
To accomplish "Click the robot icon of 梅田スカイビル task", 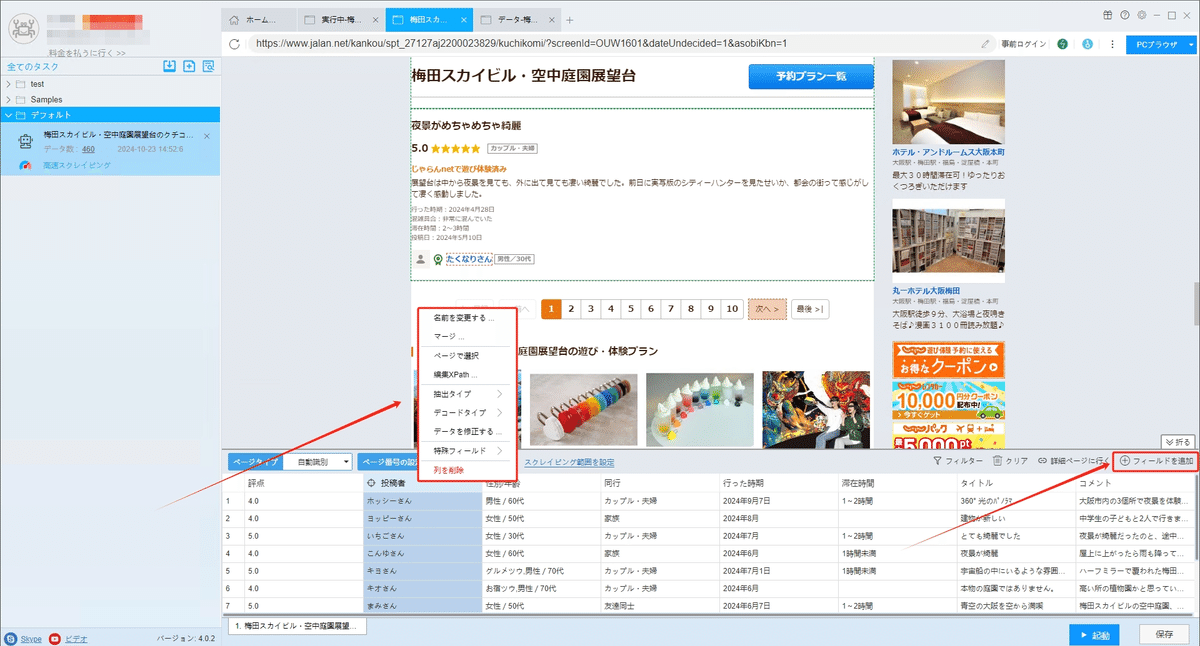I will (x=25, y=141).
